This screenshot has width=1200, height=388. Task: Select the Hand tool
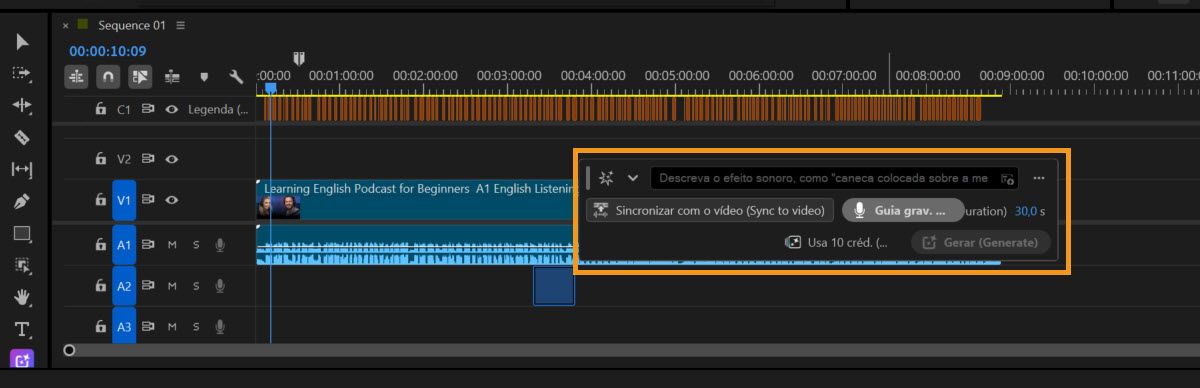click(22, 298)
